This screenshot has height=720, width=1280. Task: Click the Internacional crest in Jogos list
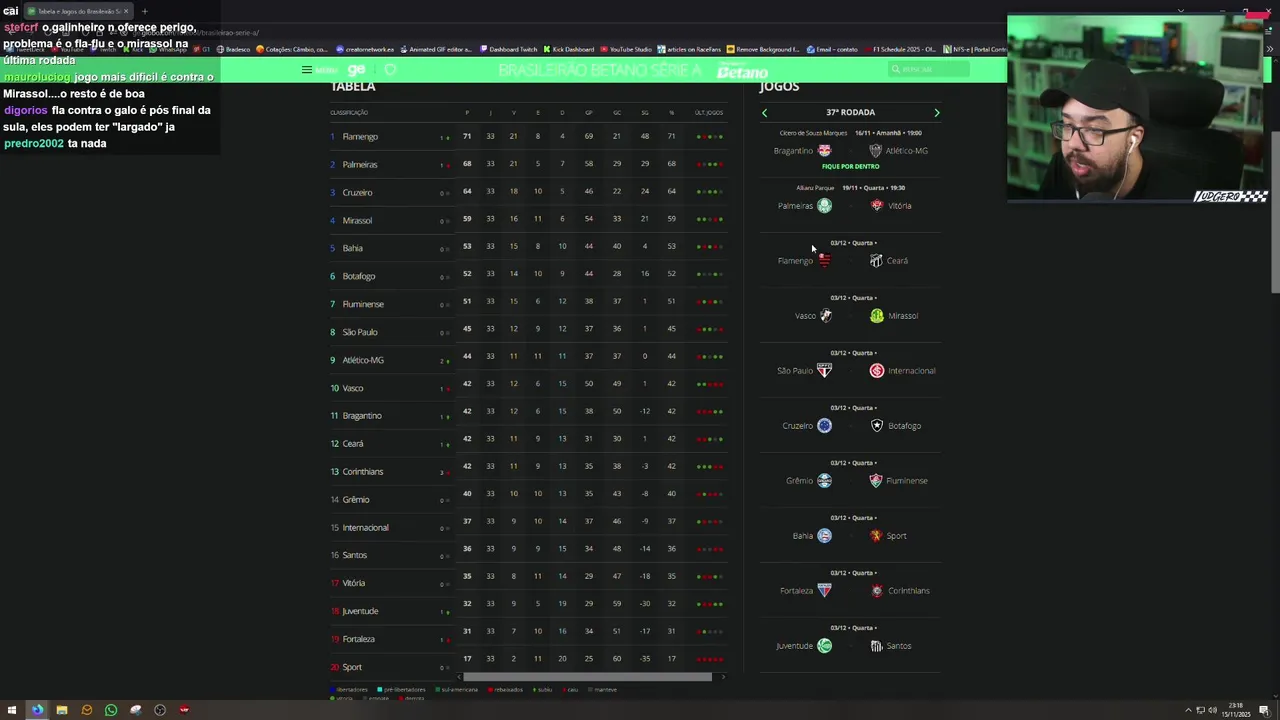click(x=877, y=371)
